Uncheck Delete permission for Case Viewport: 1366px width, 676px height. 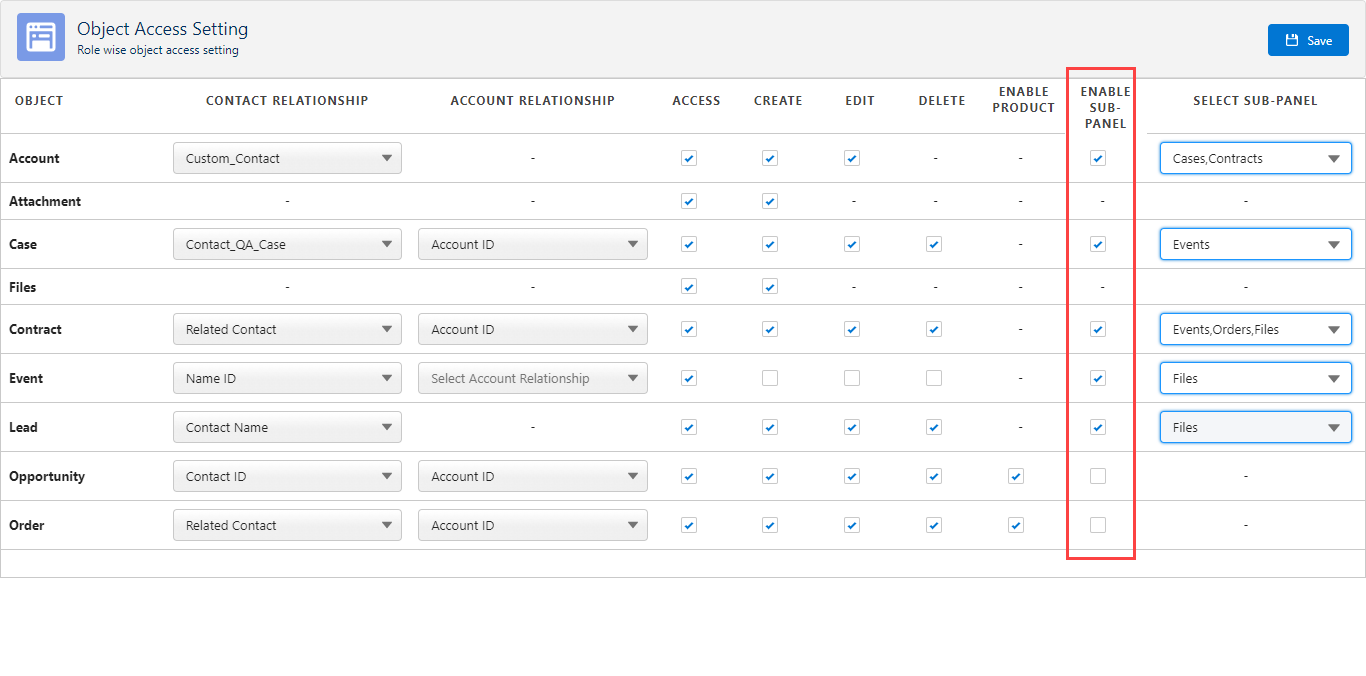[x=934, y=244]
